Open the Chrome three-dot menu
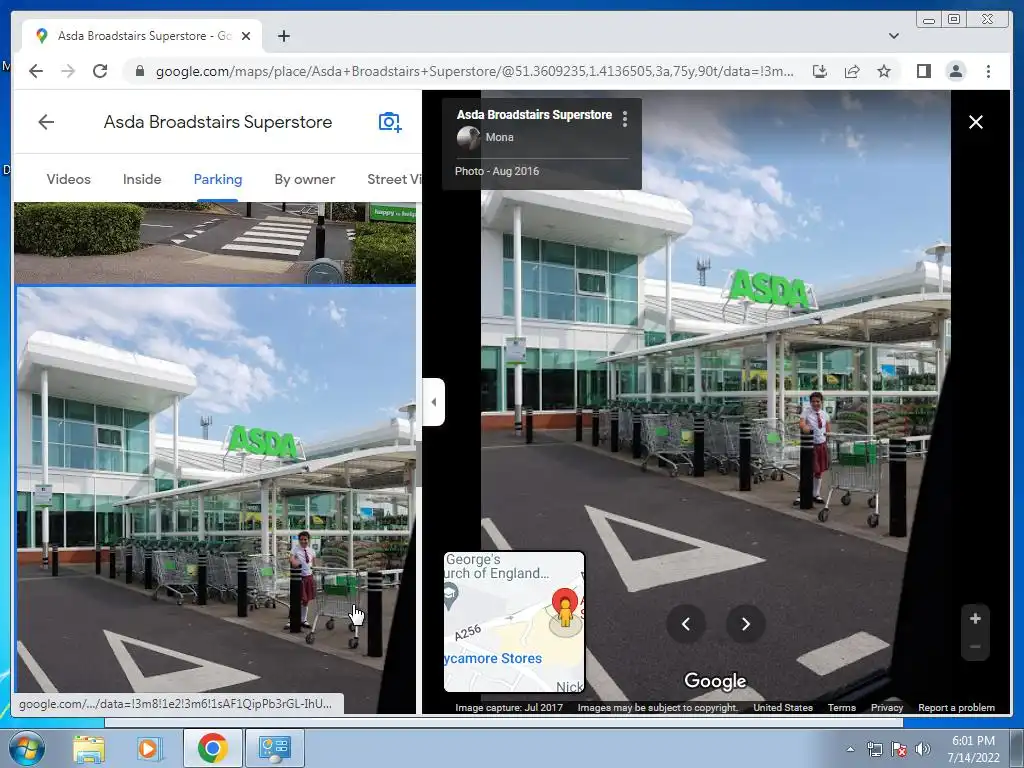Viewport: 1024px width, 768px height. click(x=988, y=71)
